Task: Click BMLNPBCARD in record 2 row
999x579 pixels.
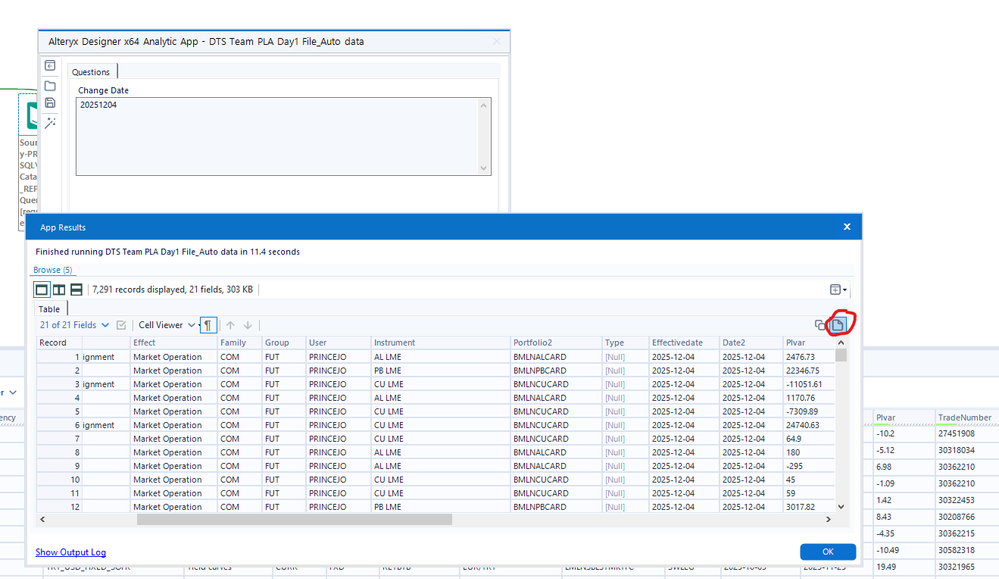Action: 540,371
